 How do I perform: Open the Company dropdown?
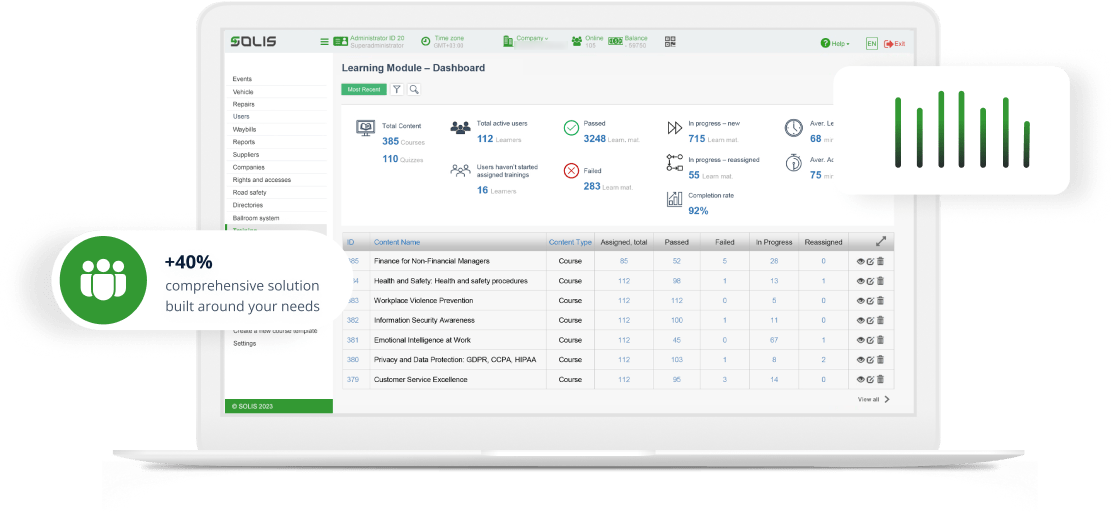532,38
